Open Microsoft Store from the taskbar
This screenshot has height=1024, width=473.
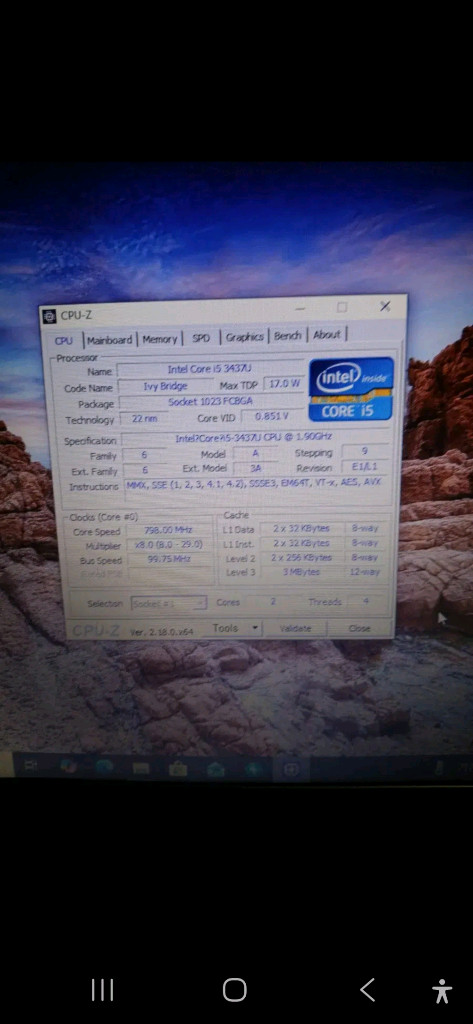pyautogui.click(x=178, y=769)
